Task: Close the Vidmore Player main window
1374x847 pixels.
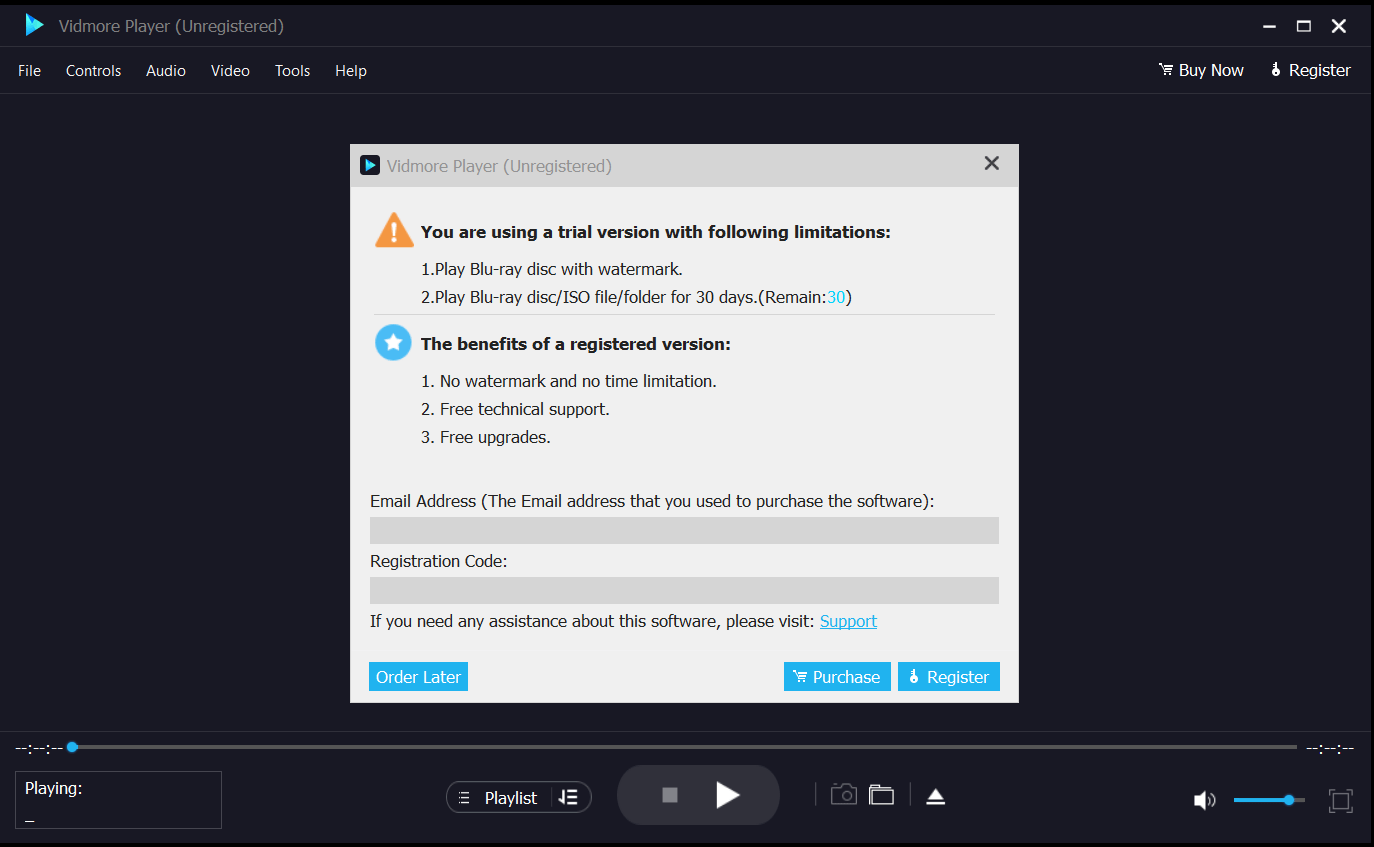Action: coord(1339,26)
